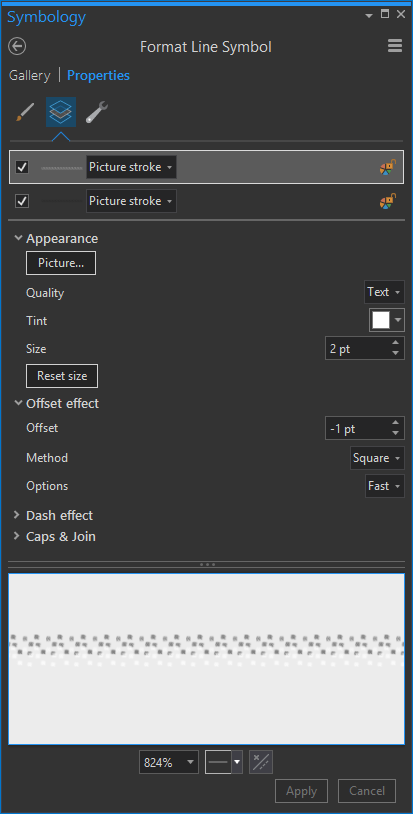Screen dimensions: 413x814
Task: Click color lock icon on first stroke layer
Action: (388, 167)
